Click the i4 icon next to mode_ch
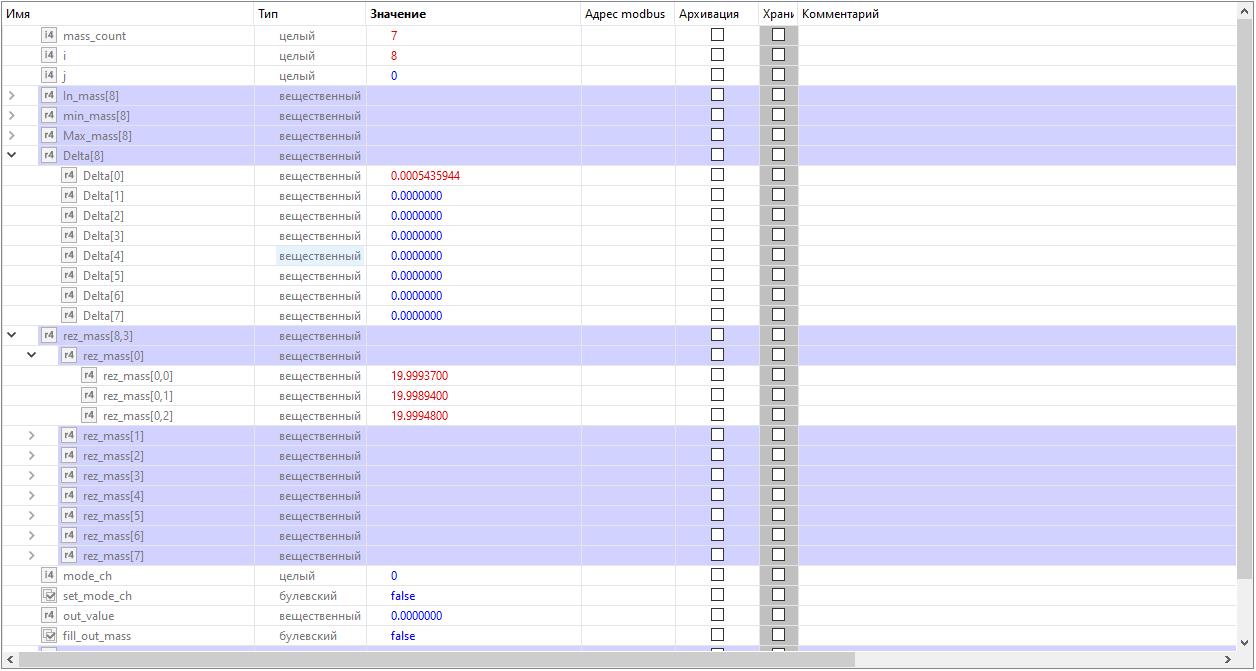Viewport: 1256px width, 671px height. click(49, 575)
